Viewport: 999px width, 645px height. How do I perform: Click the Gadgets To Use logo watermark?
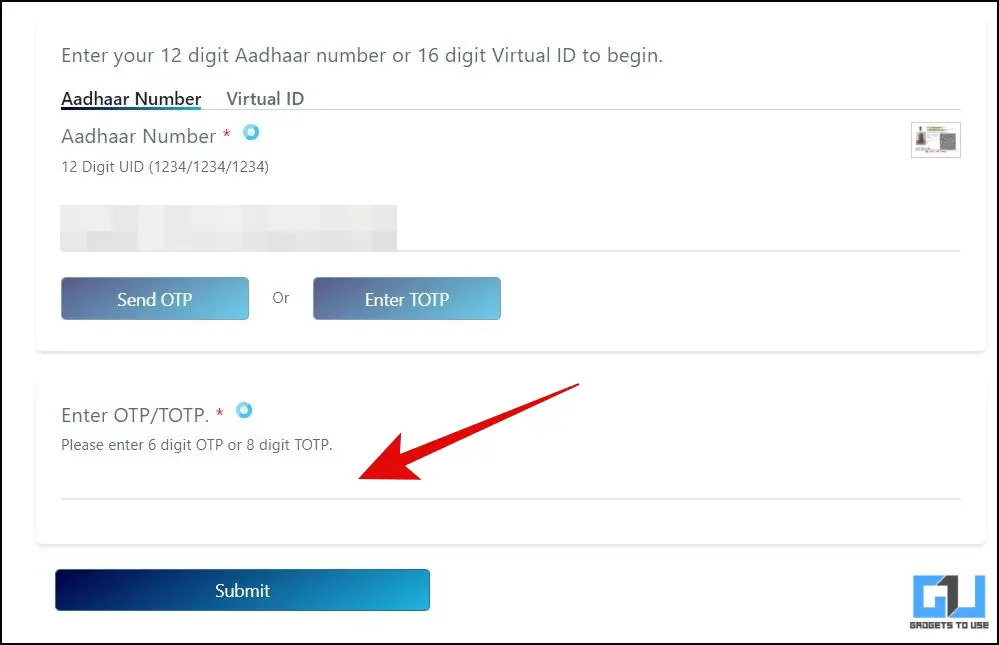[949, 602]
